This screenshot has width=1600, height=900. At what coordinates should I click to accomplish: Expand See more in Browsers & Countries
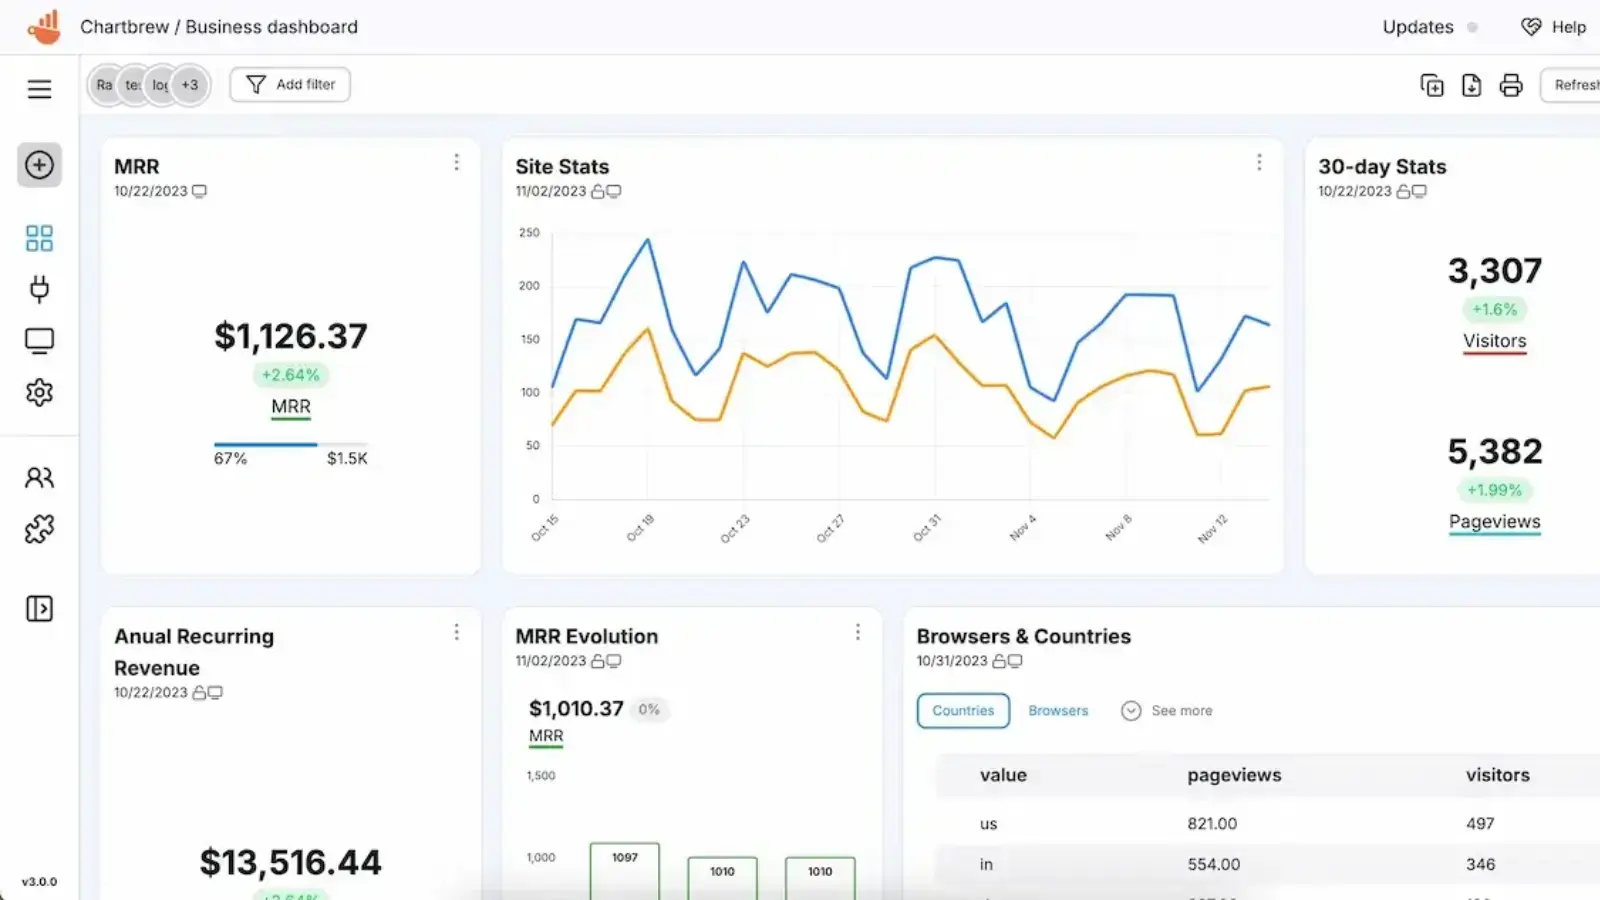coord(1167,710)
